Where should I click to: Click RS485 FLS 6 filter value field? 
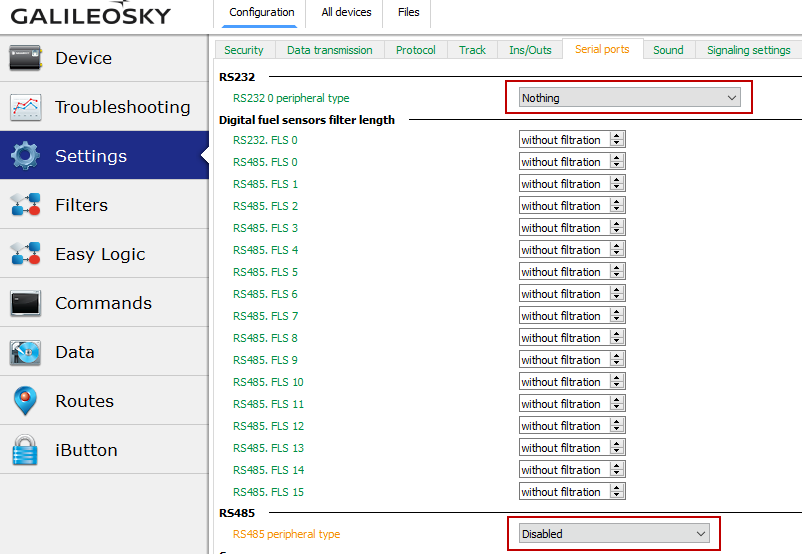(x=564, y=294)
